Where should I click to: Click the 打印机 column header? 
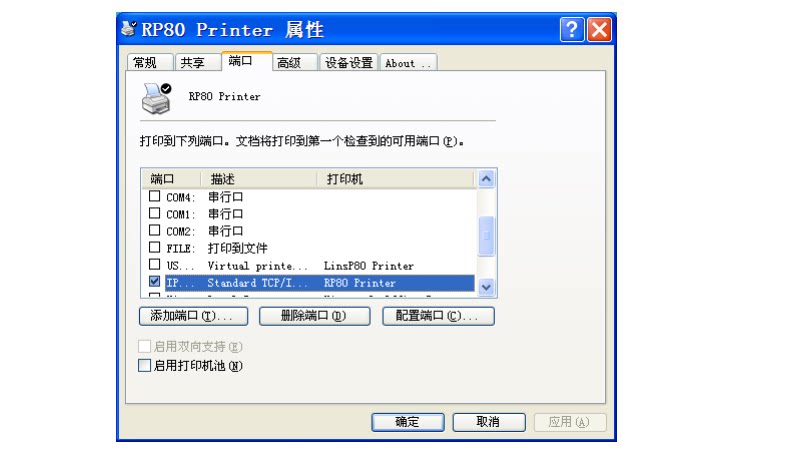point(395,179)
